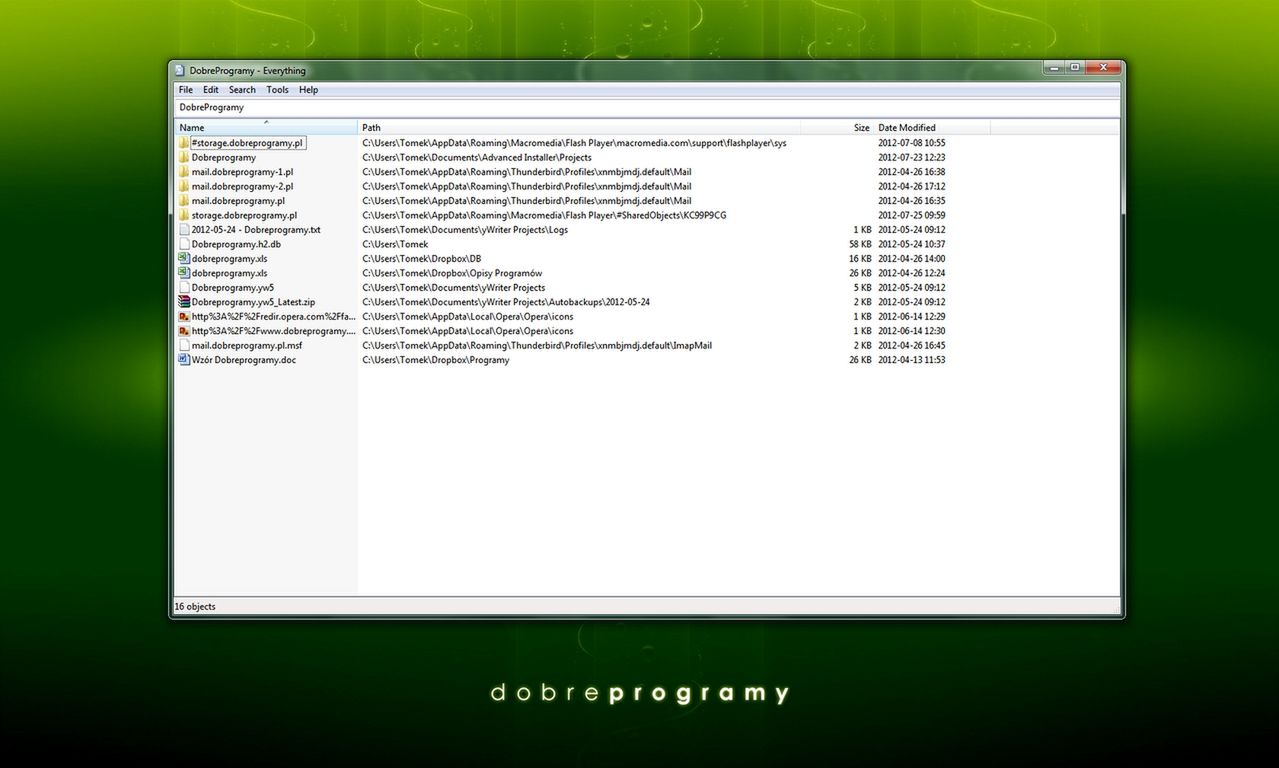
Task: Select the Dobreprogramy folder icon
Action: click(x=184, y=157)
